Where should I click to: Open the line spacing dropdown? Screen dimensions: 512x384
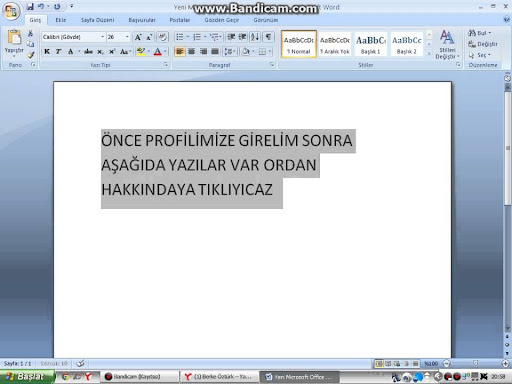pyautogui.click(x=230, y=51)
